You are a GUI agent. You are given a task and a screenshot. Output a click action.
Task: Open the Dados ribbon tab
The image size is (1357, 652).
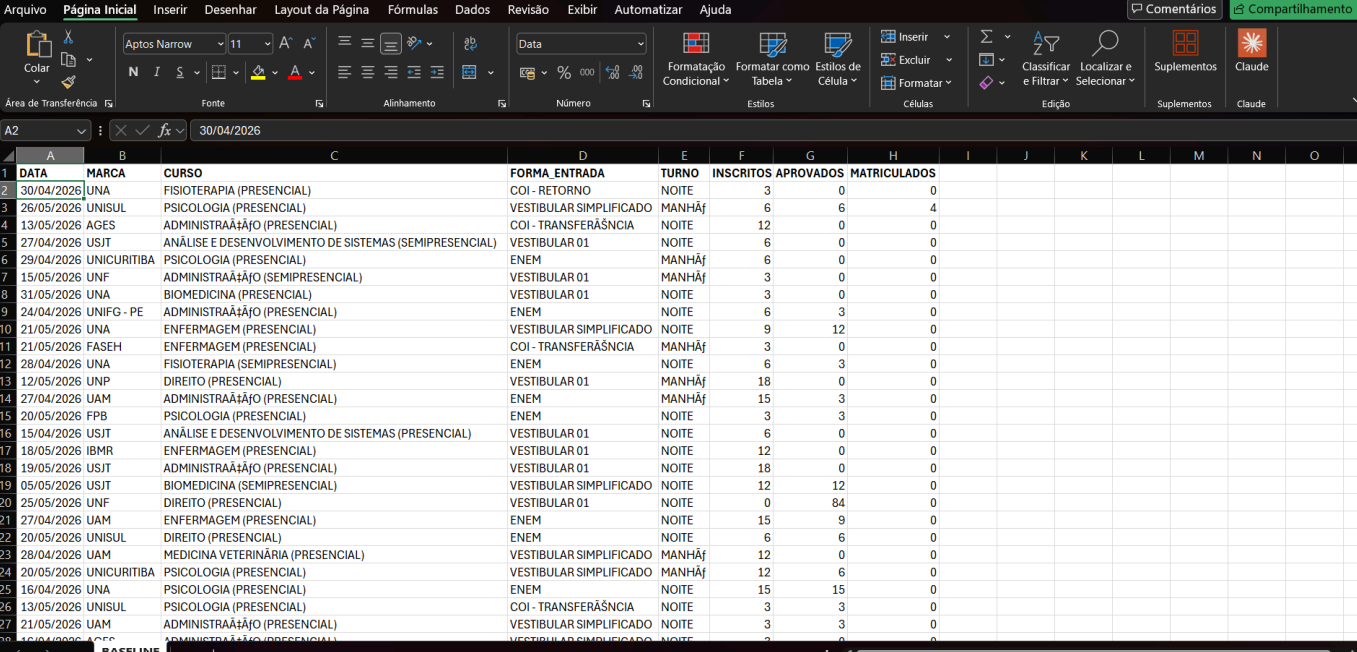click(472, 10)
